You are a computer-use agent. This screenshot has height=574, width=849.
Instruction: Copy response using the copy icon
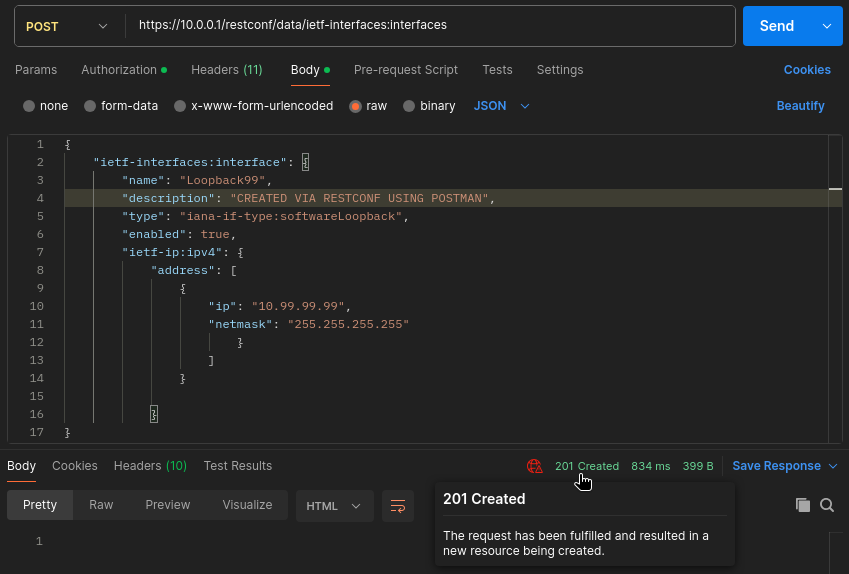tap(802, 505)
